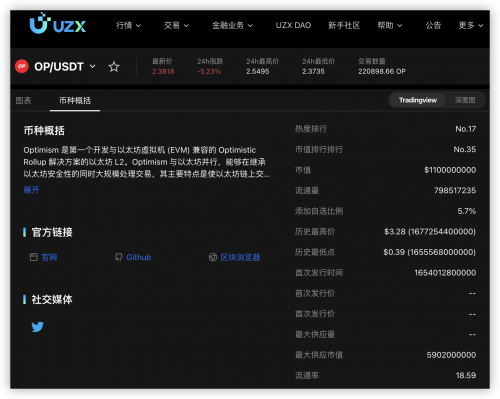The height and width of the screenshot is (399, 500).
Task: Click the volume 220898.66 OP
Action: tap(382, 71)
